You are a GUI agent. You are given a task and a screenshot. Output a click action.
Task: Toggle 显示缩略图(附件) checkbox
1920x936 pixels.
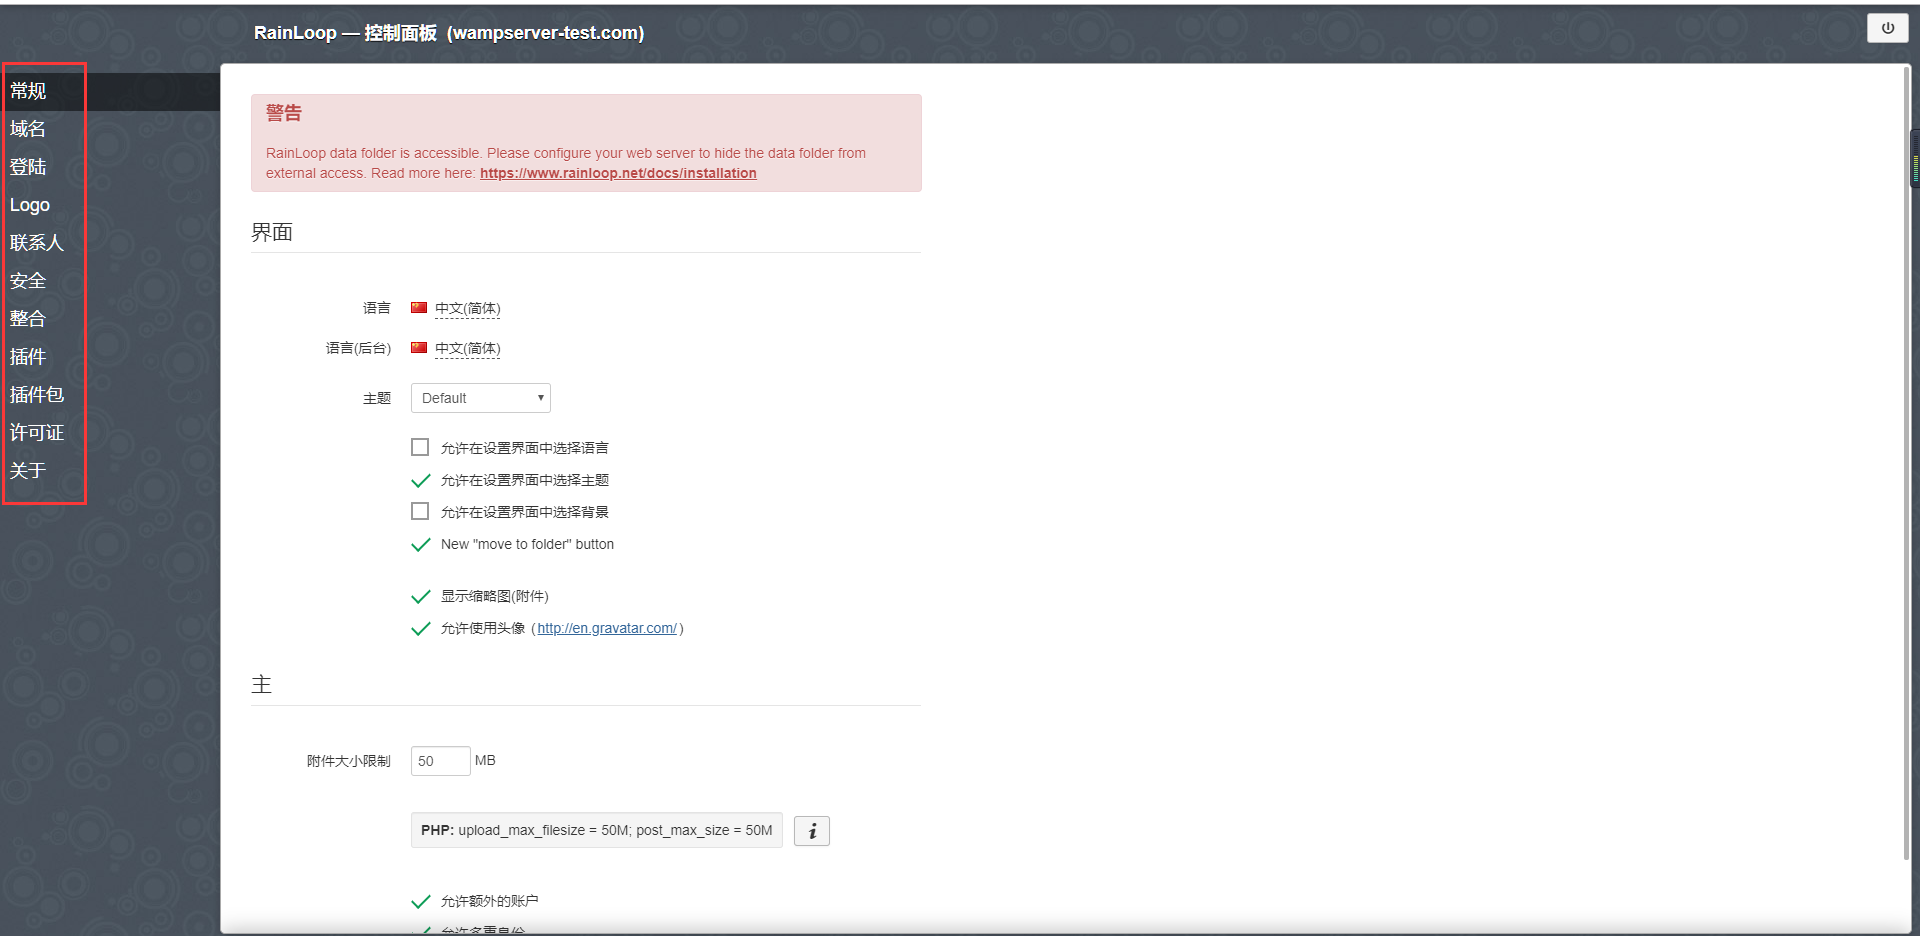tap(420, 596)
